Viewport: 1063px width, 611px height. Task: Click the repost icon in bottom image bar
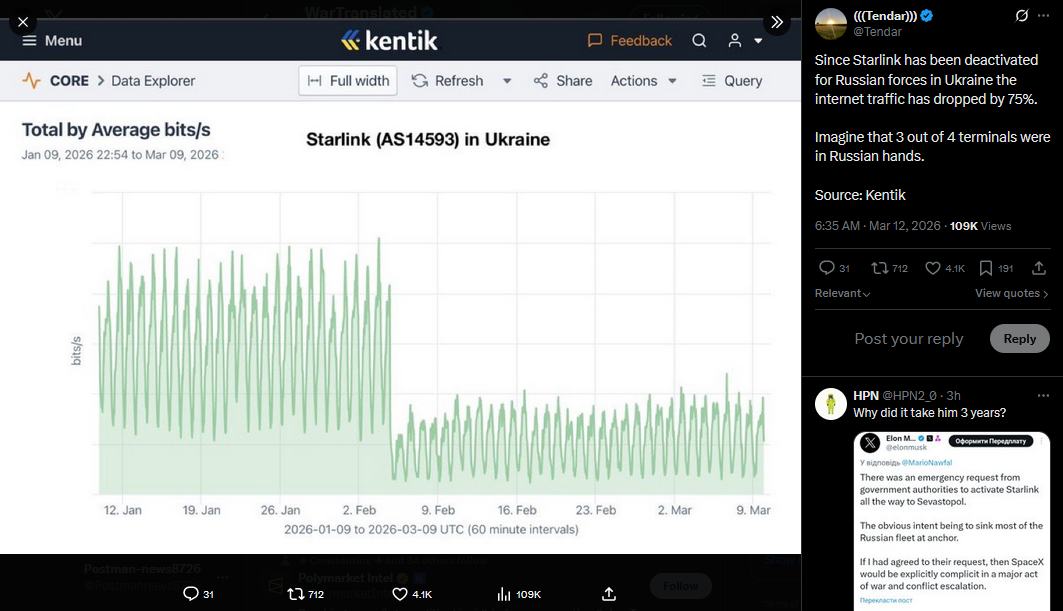point(296,594)
